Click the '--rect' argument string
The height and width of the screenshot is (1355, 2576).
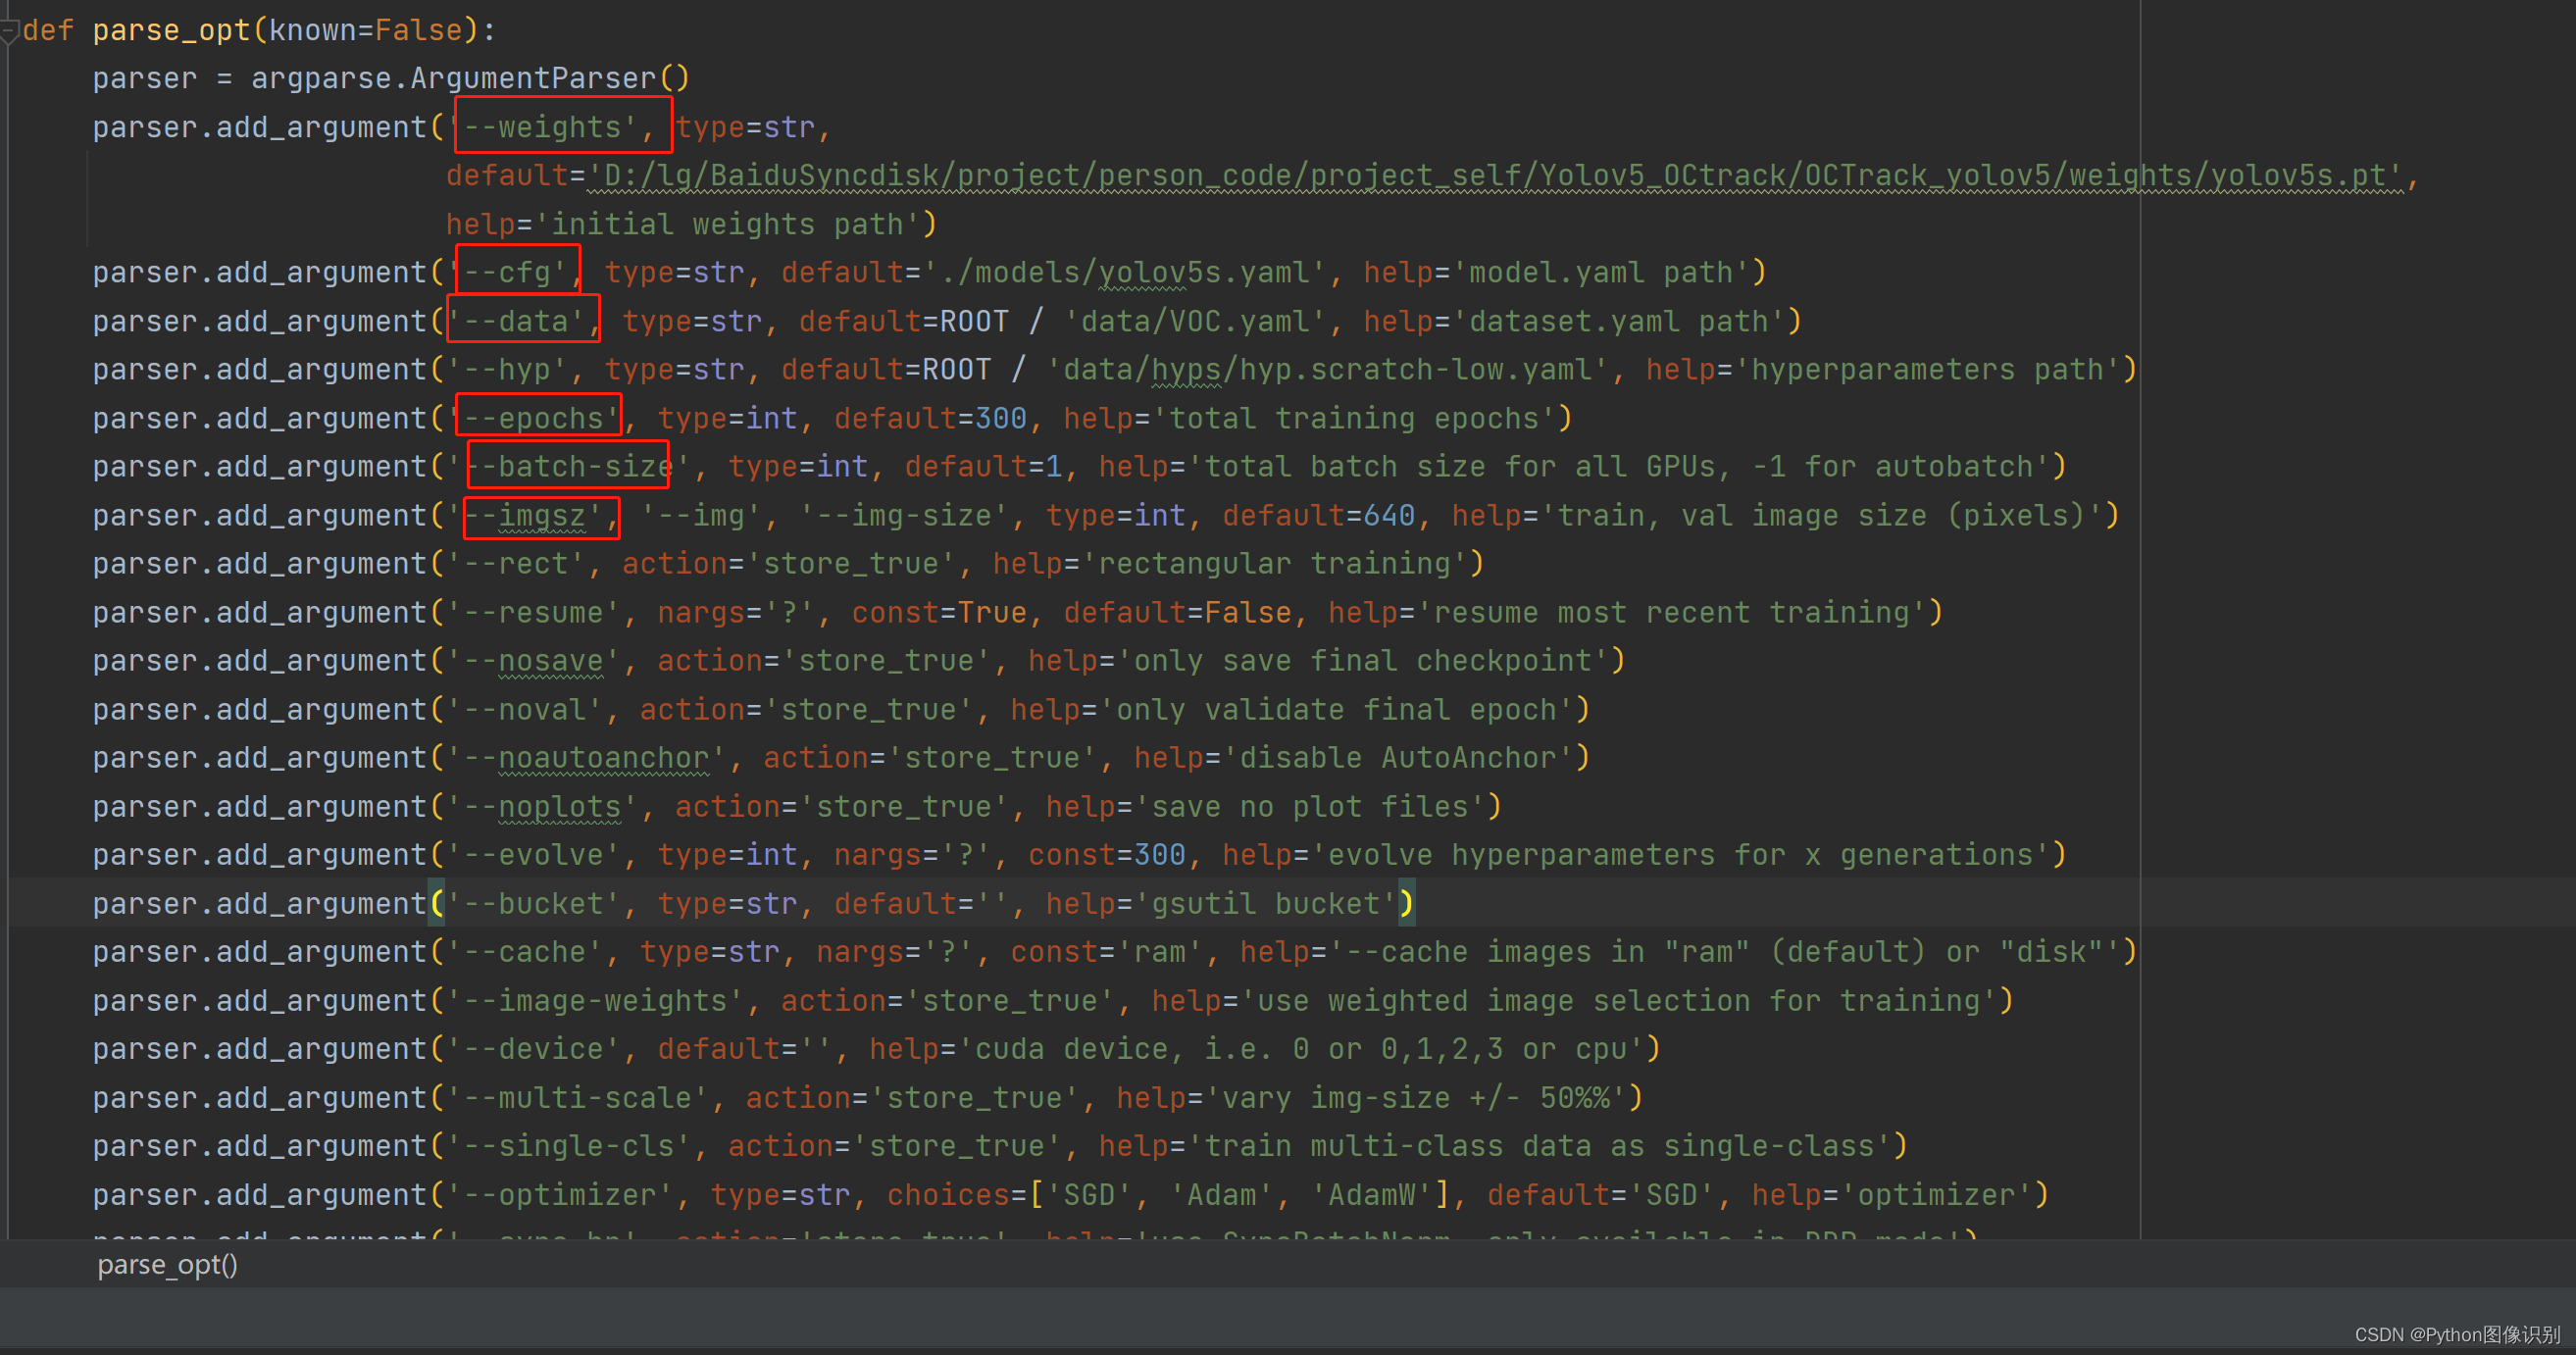516,563
